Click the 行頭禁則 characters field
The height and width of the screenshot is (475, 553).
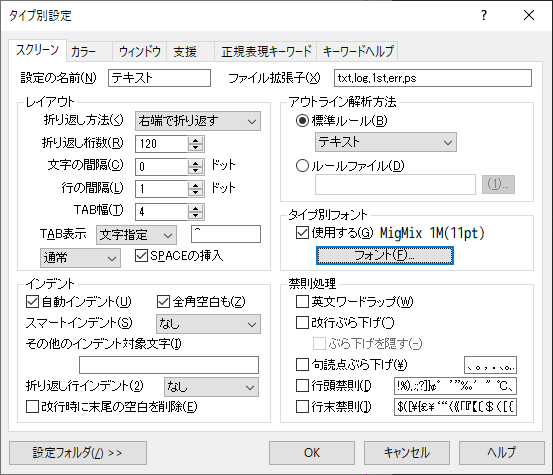[455, 386]
